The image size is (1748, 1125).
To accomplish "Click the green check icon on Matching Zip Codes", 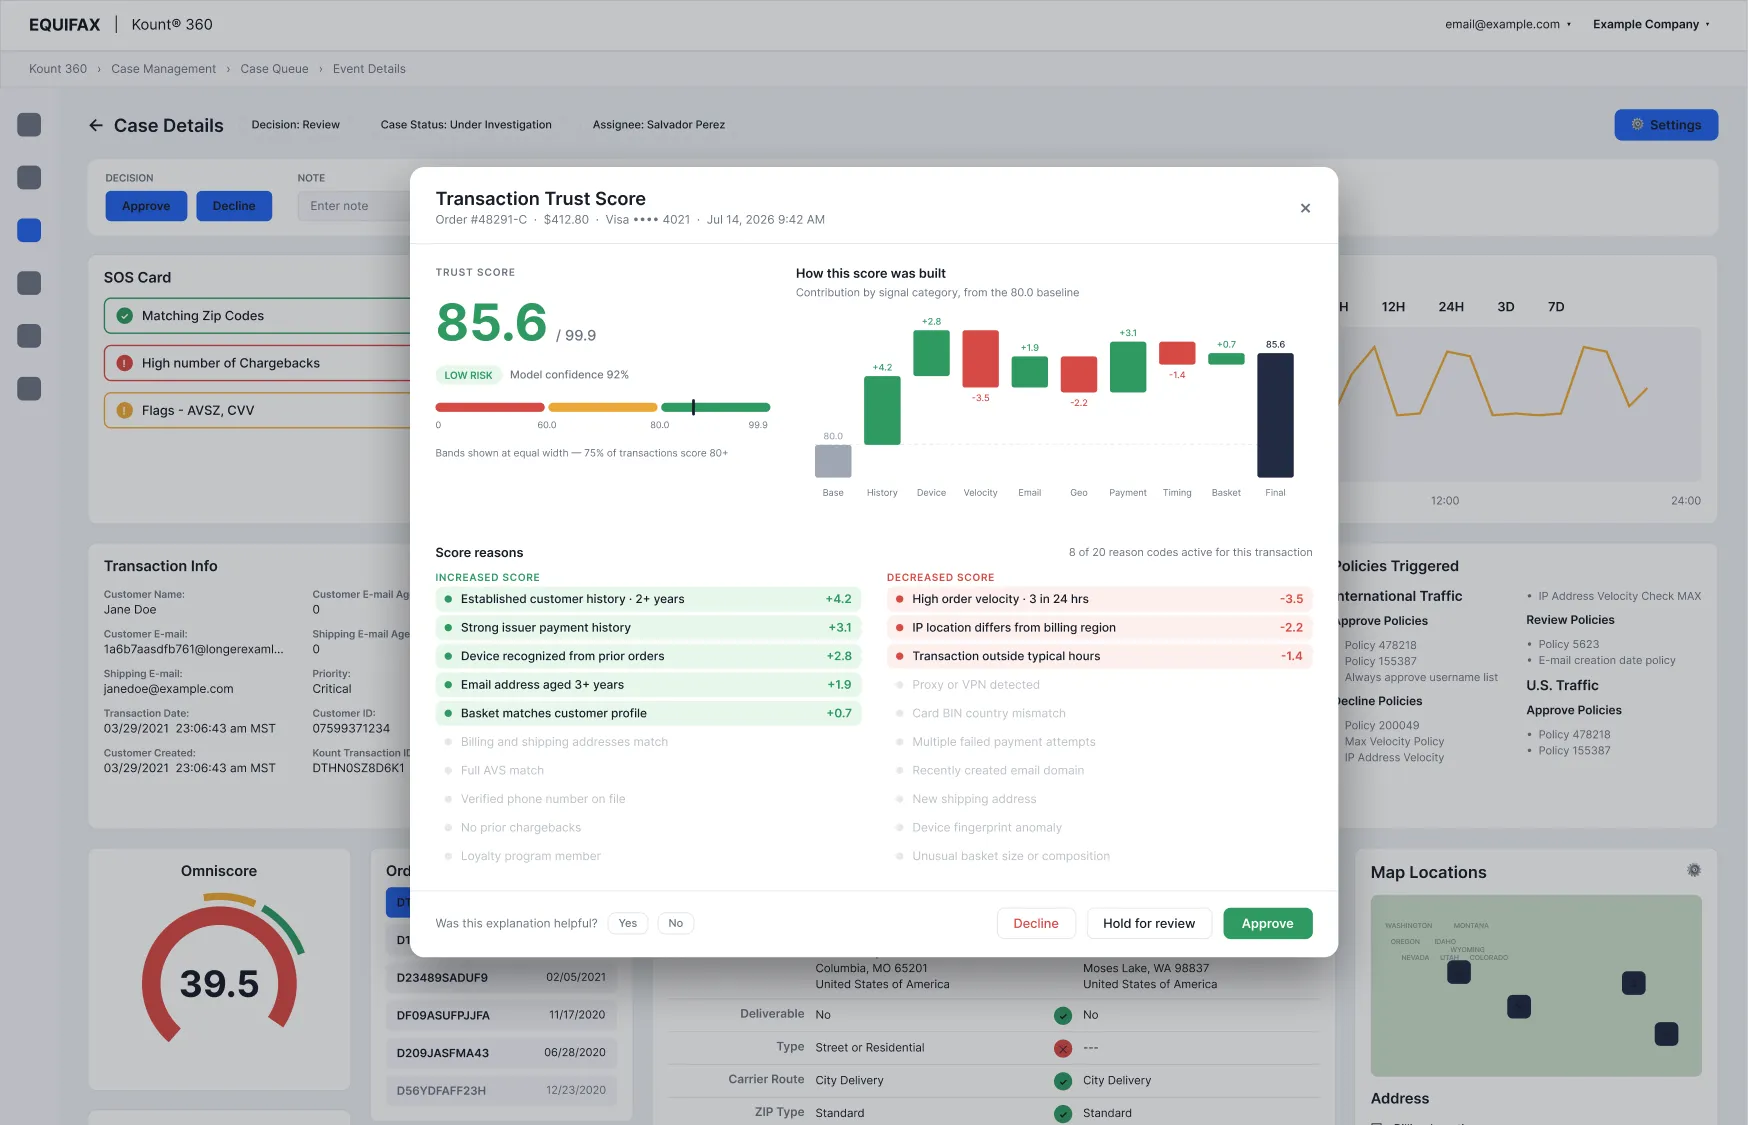I will [x=125, y=316].
